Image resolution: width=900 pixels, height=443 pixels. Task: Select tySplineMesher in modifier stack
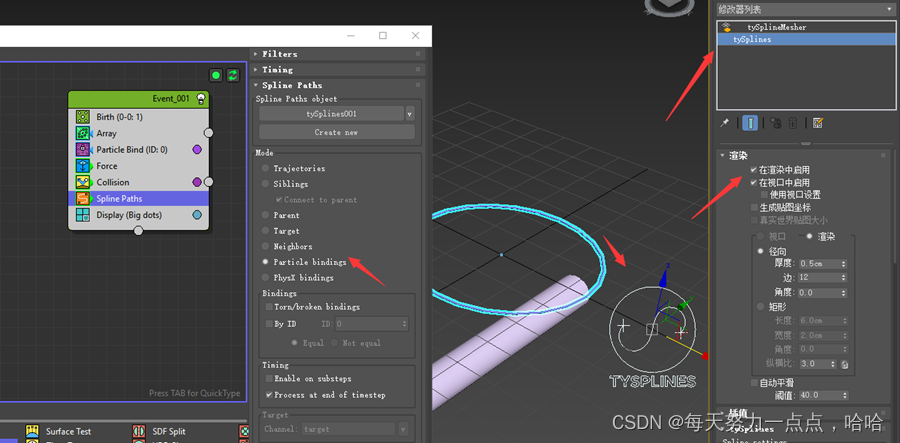click(x=777, y=27)
